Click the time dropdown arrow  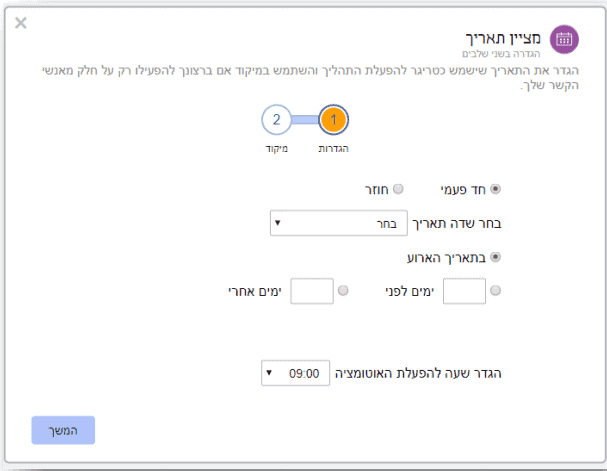(x=269, y=373)
